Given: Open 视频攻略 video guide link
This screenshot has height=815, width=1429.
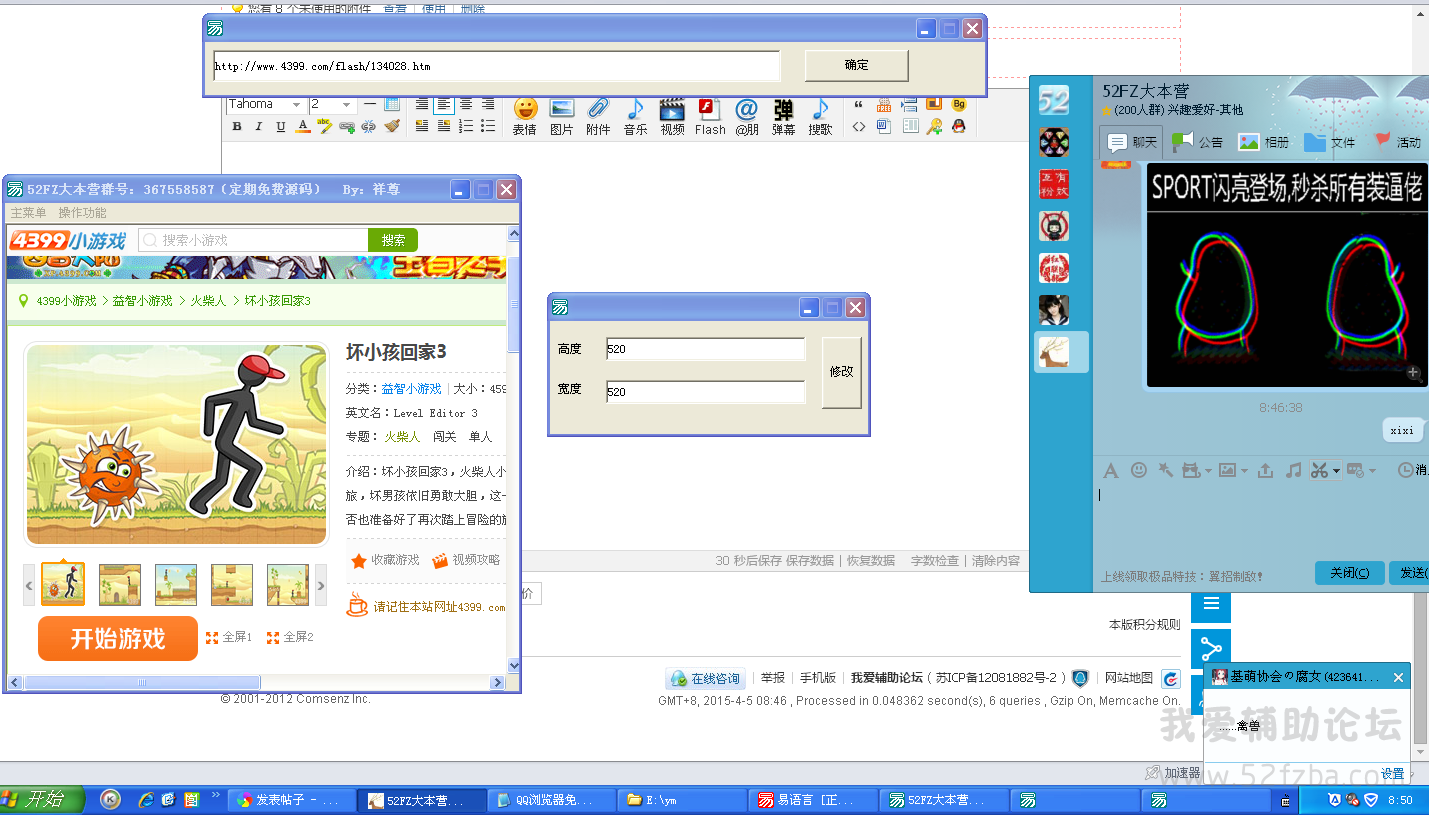Looking at the screenshot, I should (466, 560).
